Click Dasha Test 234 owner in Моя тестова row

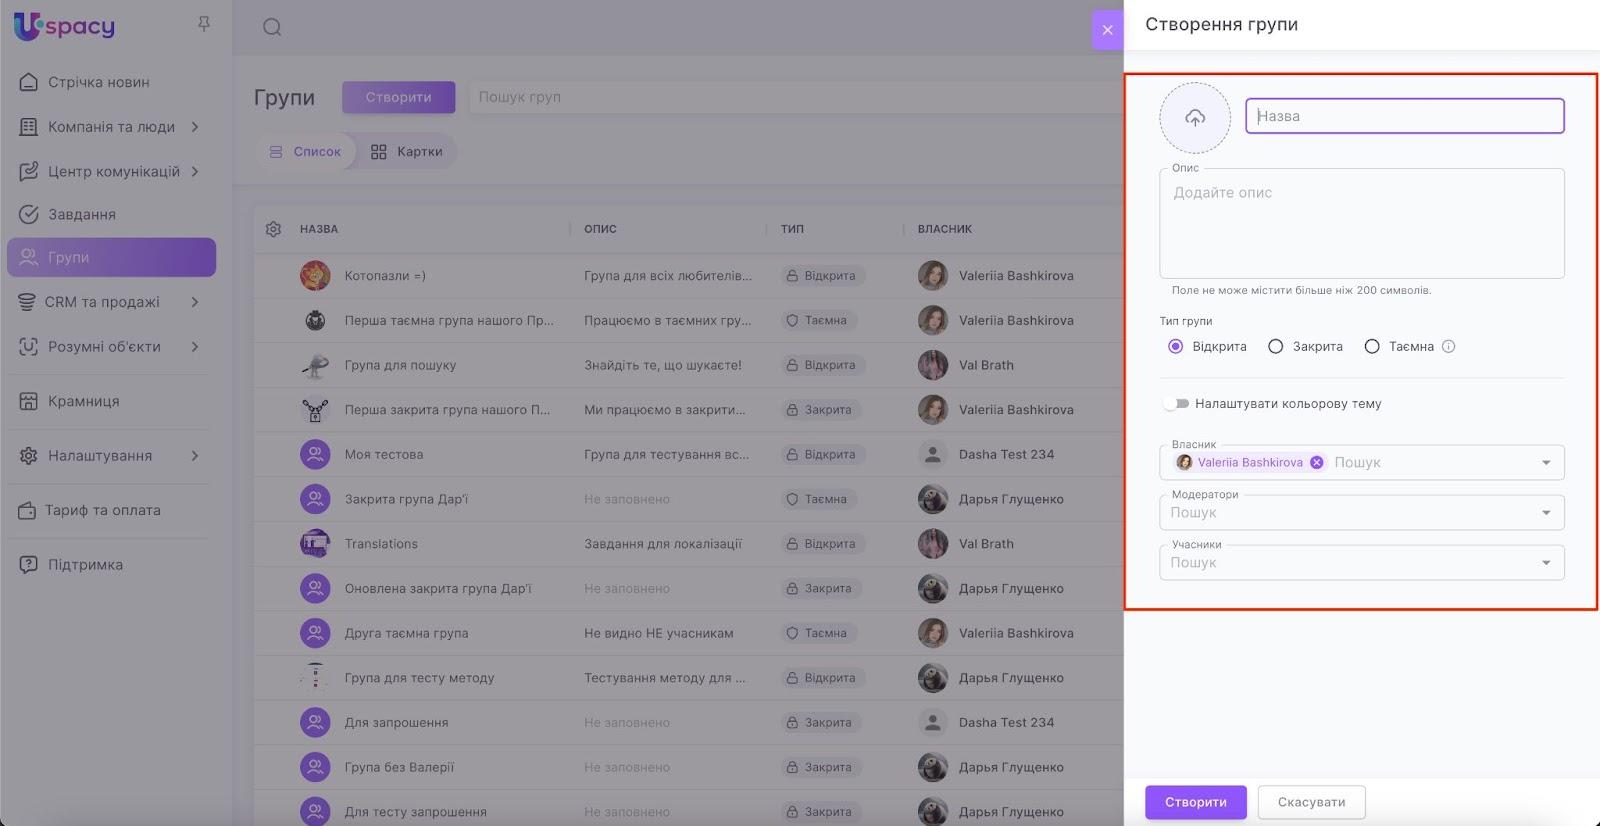tap(1007, 455)
